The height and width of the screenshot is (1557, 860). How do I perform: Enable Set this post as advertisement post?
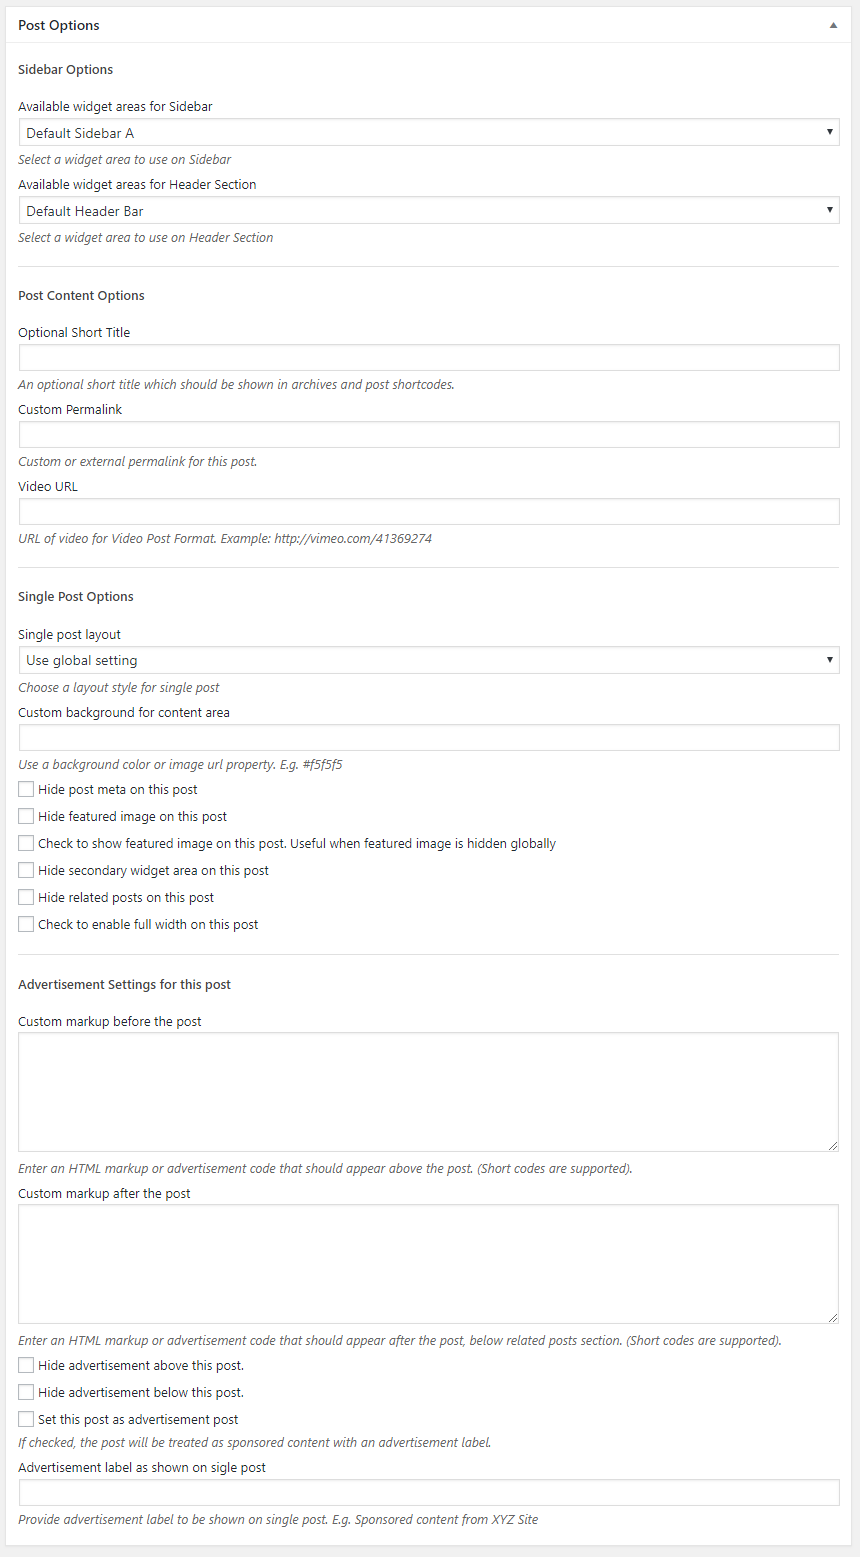pyautogui.click(x=26, y=1420)
